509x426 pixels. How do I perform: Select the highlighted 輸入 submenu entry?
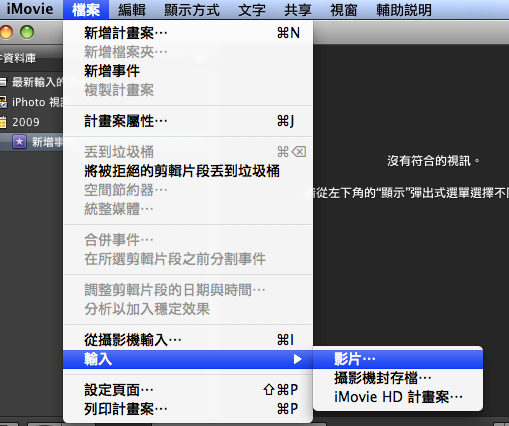pos(188,359)
